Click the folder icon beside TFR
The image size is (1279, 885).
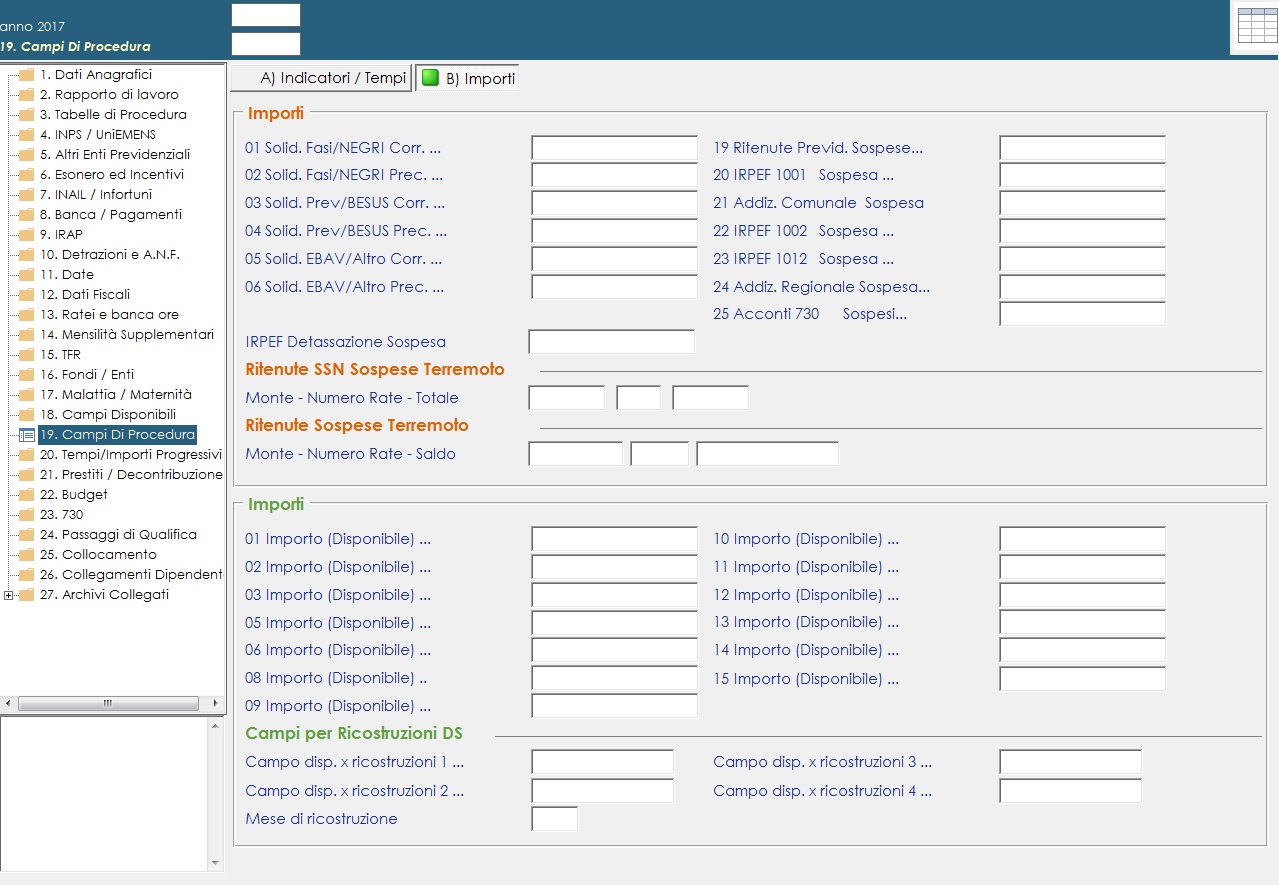pyautogui.click(x=27, y=355)
